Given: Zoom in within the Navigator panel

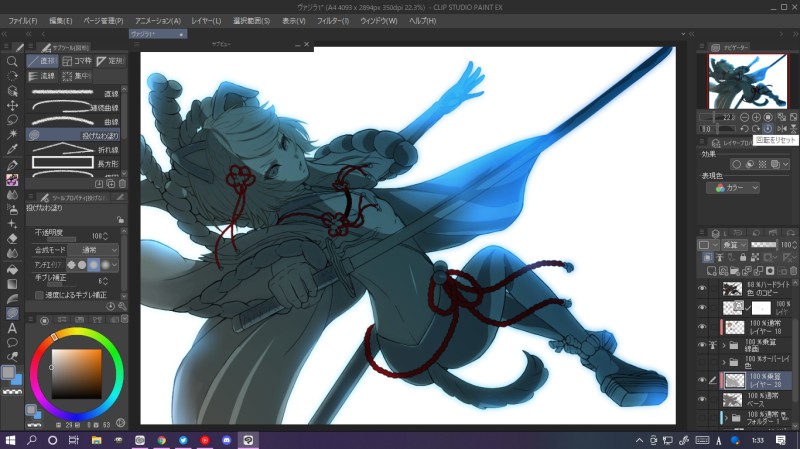Looking at the screenshot, I should coord(756,117).
